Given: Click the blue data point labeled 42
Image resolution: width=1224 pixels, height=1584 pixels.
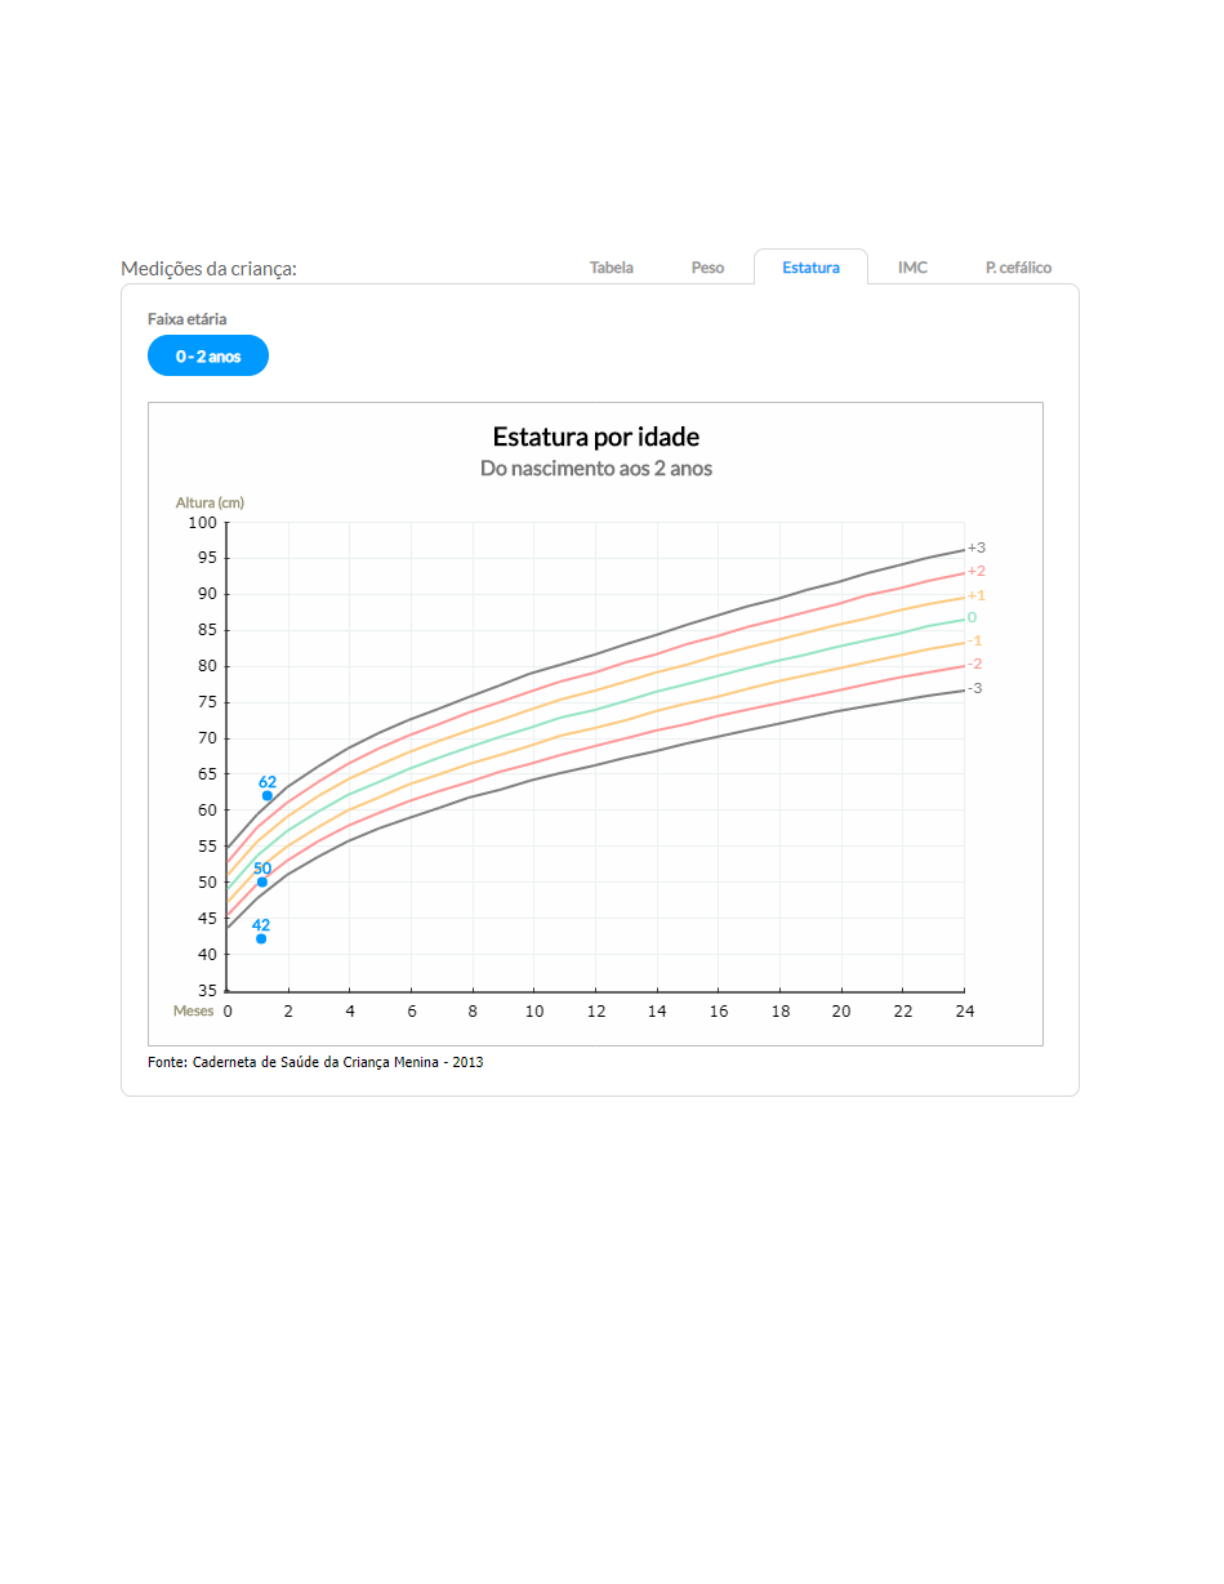Looking at the screenshot, I should pyautogui.click(x=261, y=939).
